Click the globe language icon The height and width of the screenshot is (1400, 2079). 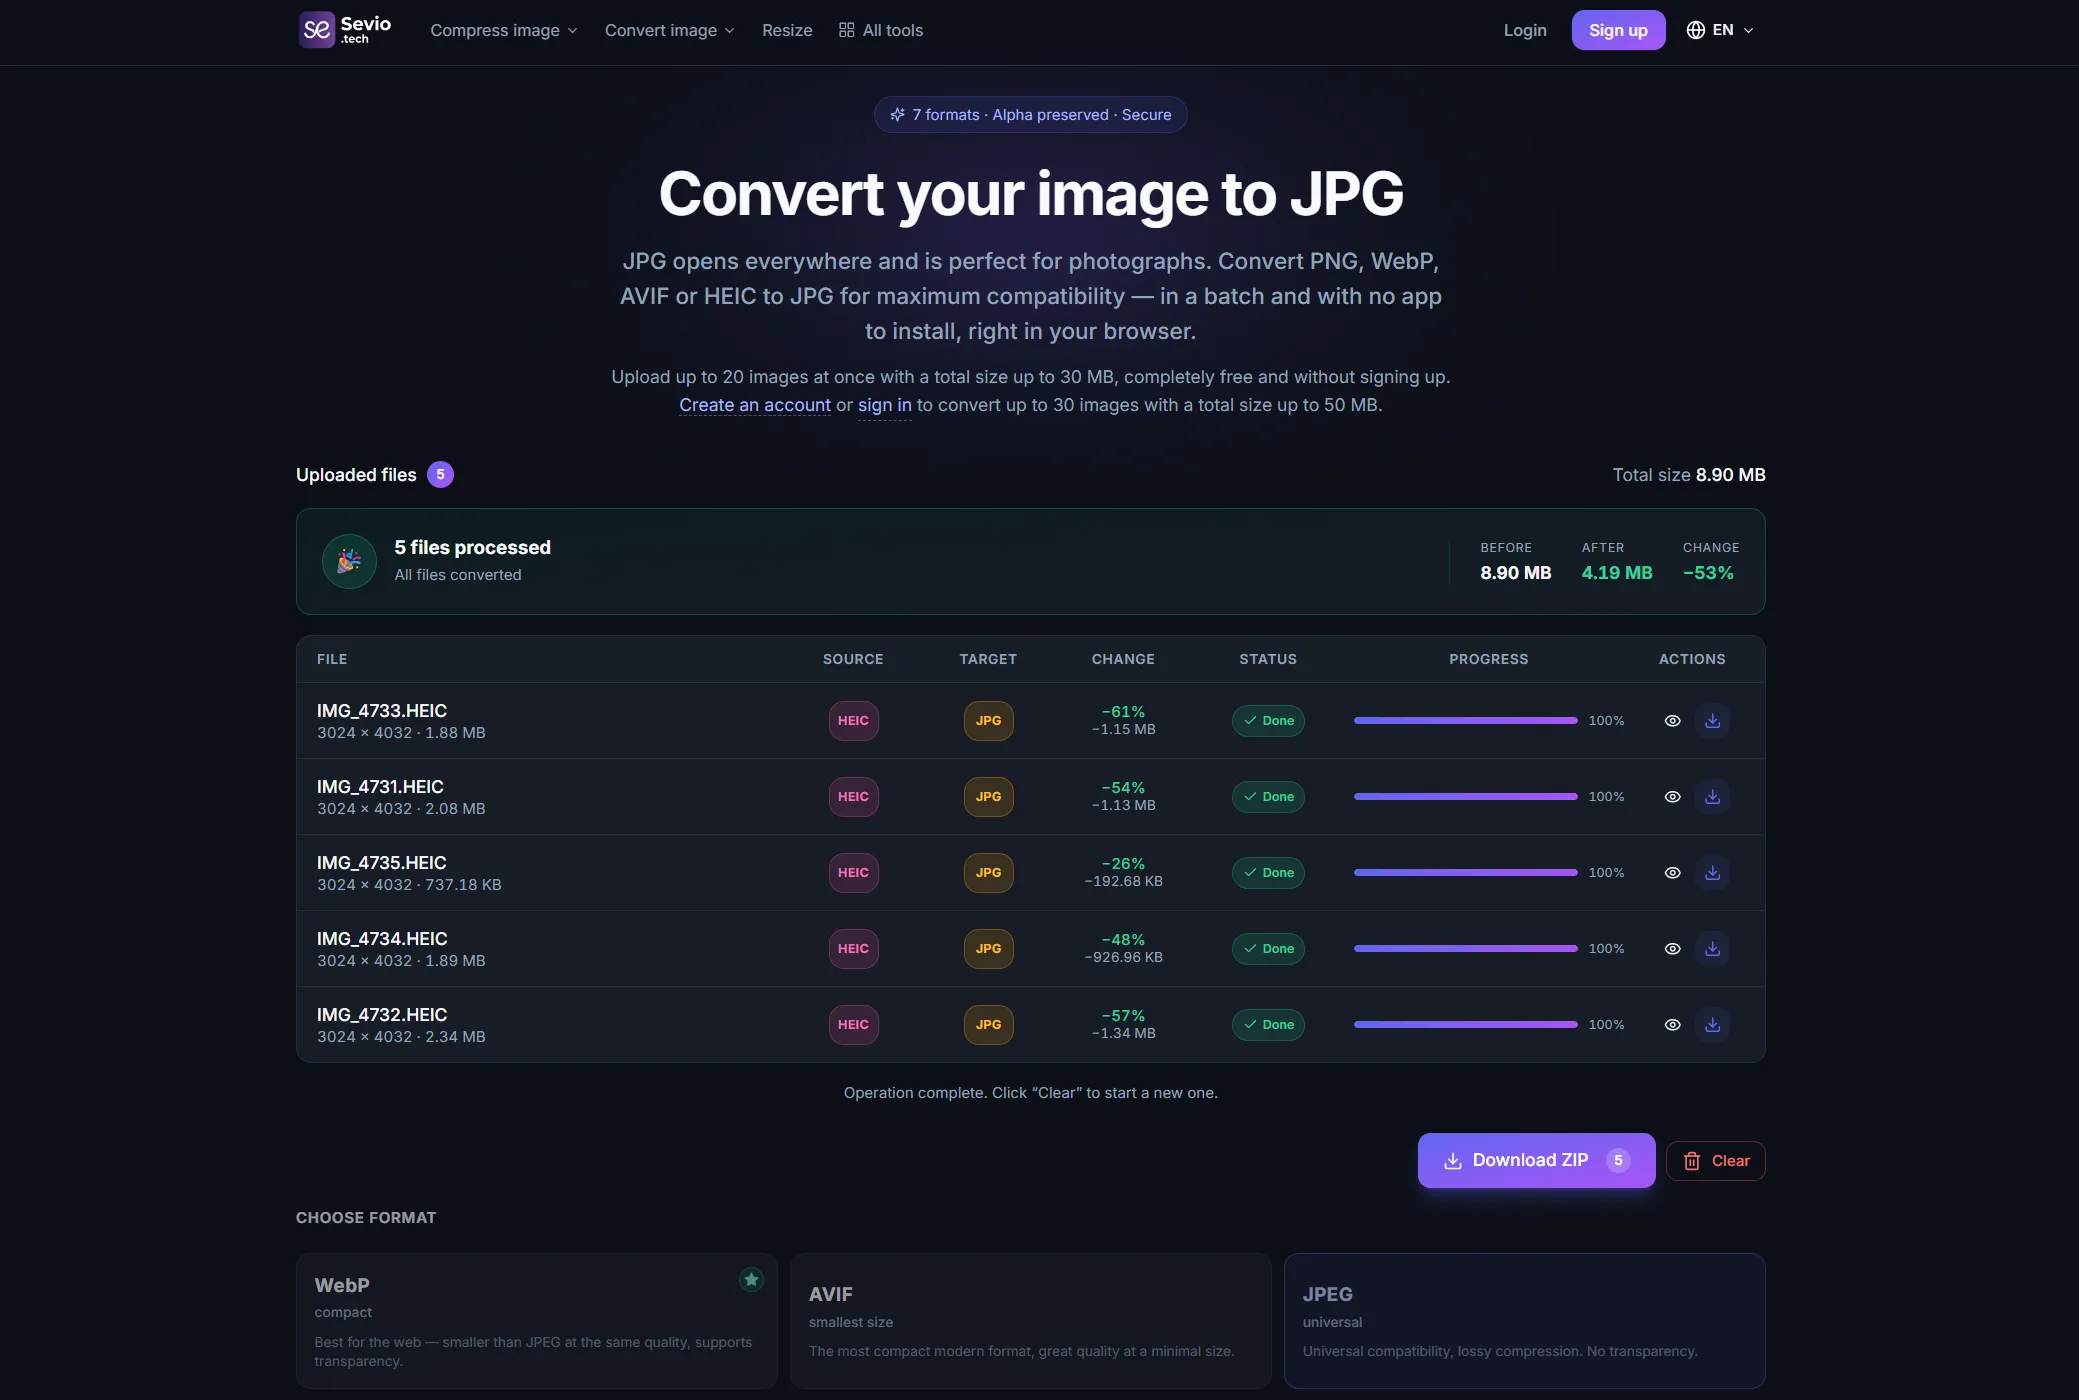[x=1696, y=30]
